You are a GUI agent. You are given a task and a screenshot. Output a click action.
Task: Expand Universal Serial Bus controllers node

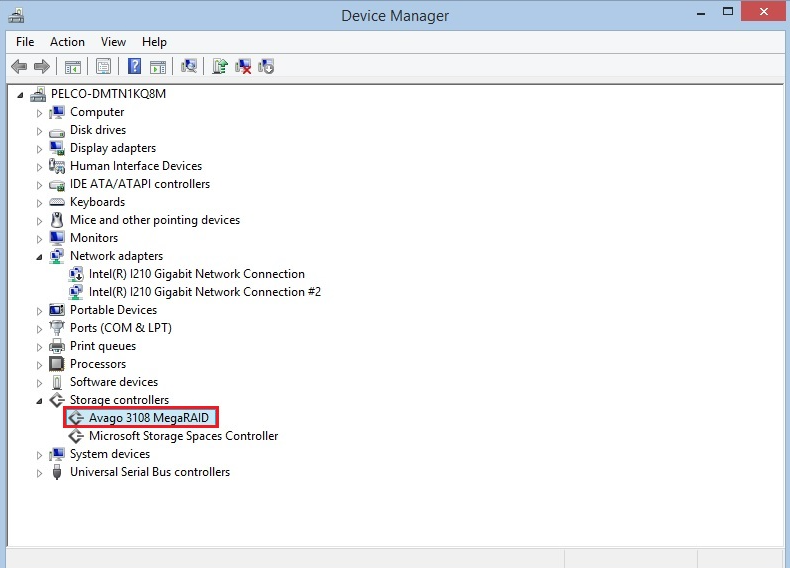40,472
